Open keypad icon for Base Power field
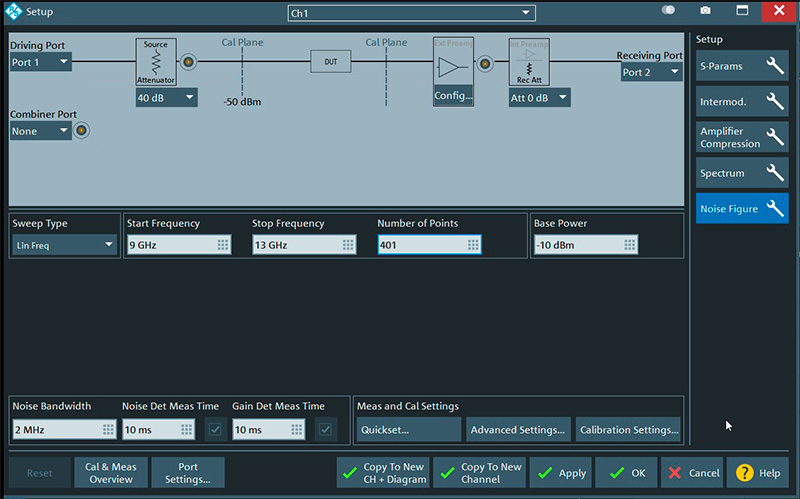This screenshot has height=499, width=800. pyautogui.click(x=630, y=245)
